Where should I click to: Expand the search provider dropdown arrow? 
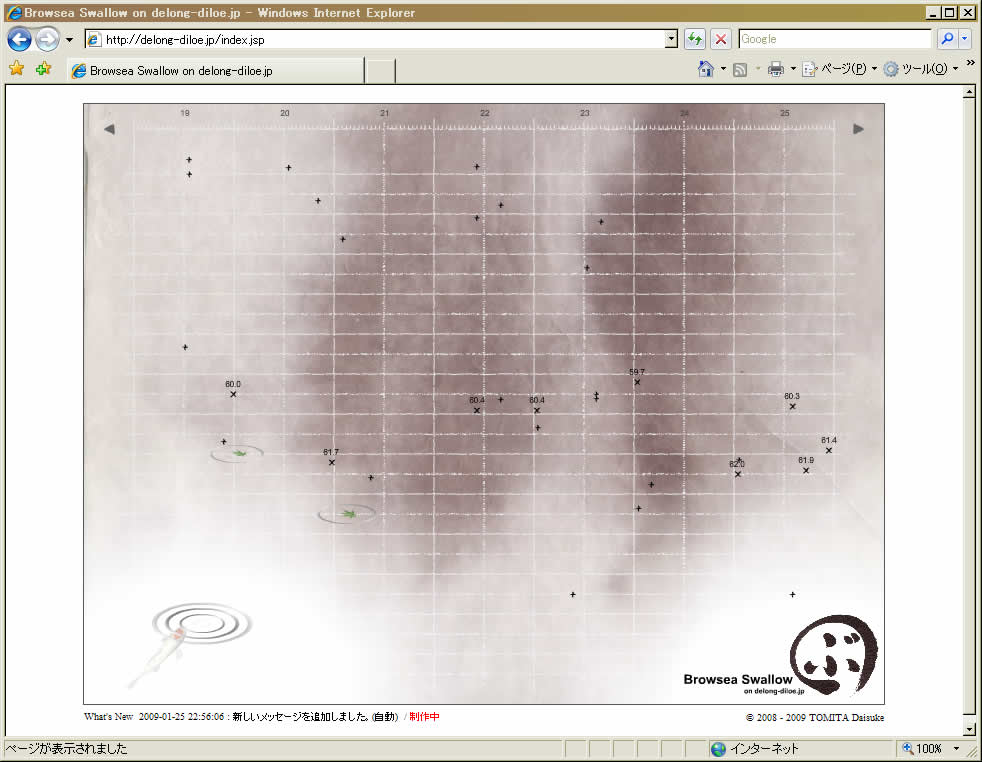click(965, 40)
